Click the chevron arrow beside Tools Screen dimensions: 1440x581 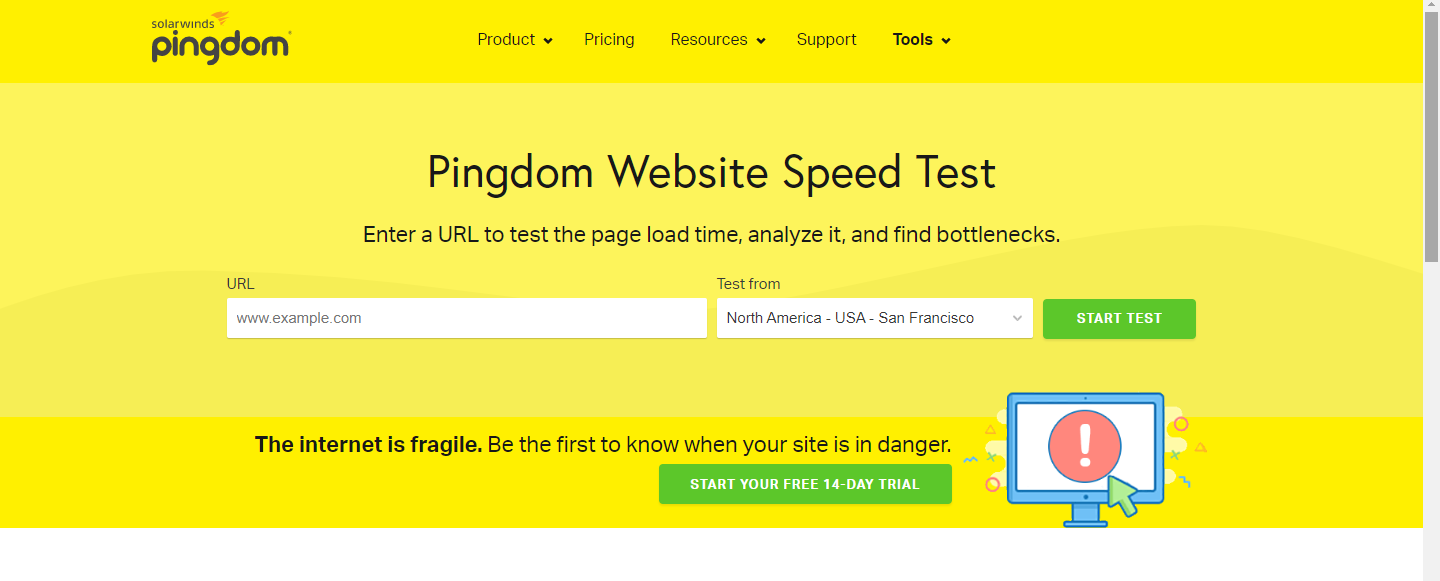(946, 41)
